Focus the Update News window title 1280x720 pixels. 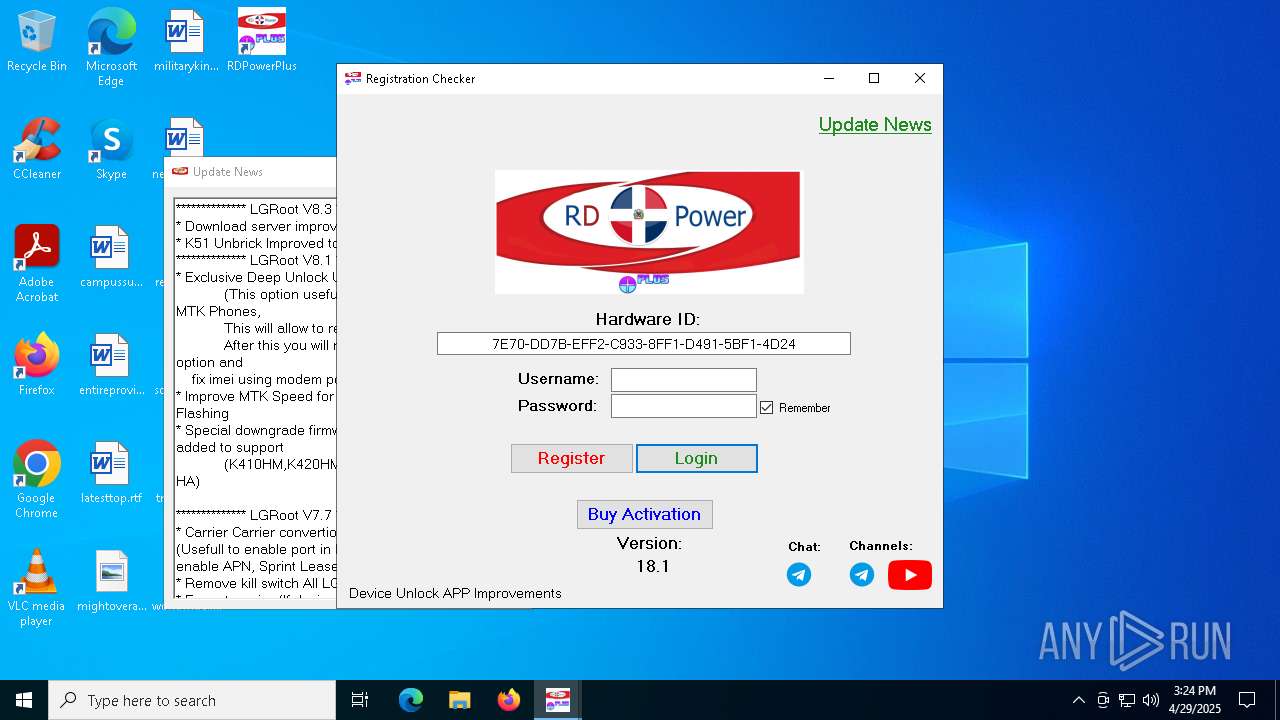point(228,172)
